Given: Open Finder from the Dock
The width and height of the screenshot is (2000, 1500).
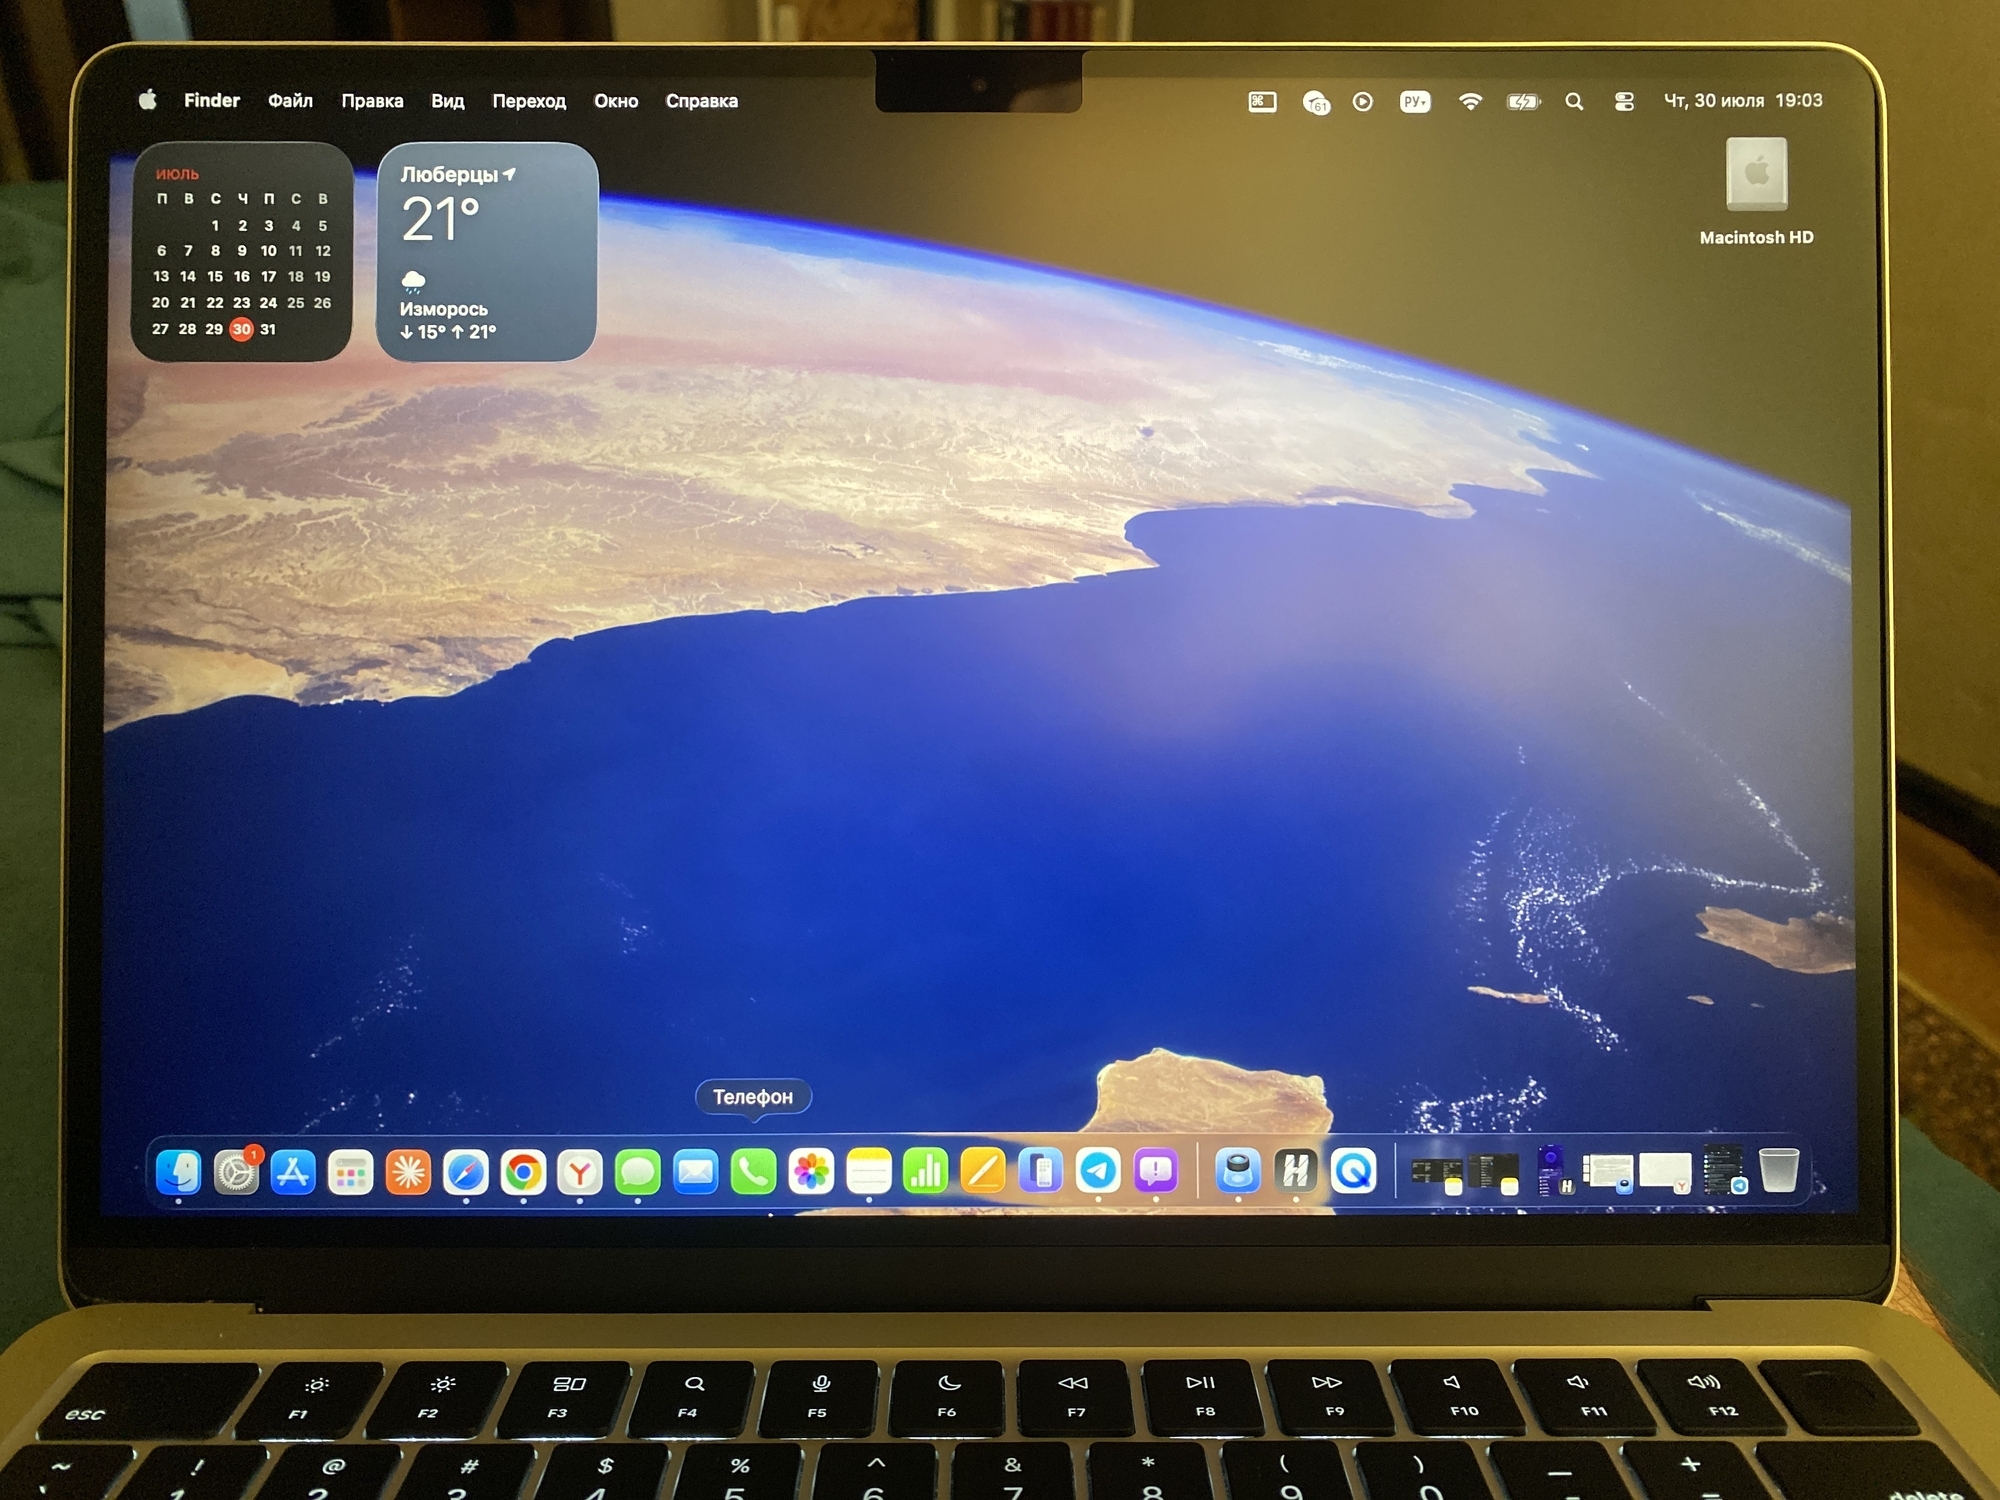Looking at the screenshot, I should point(178,1171).
